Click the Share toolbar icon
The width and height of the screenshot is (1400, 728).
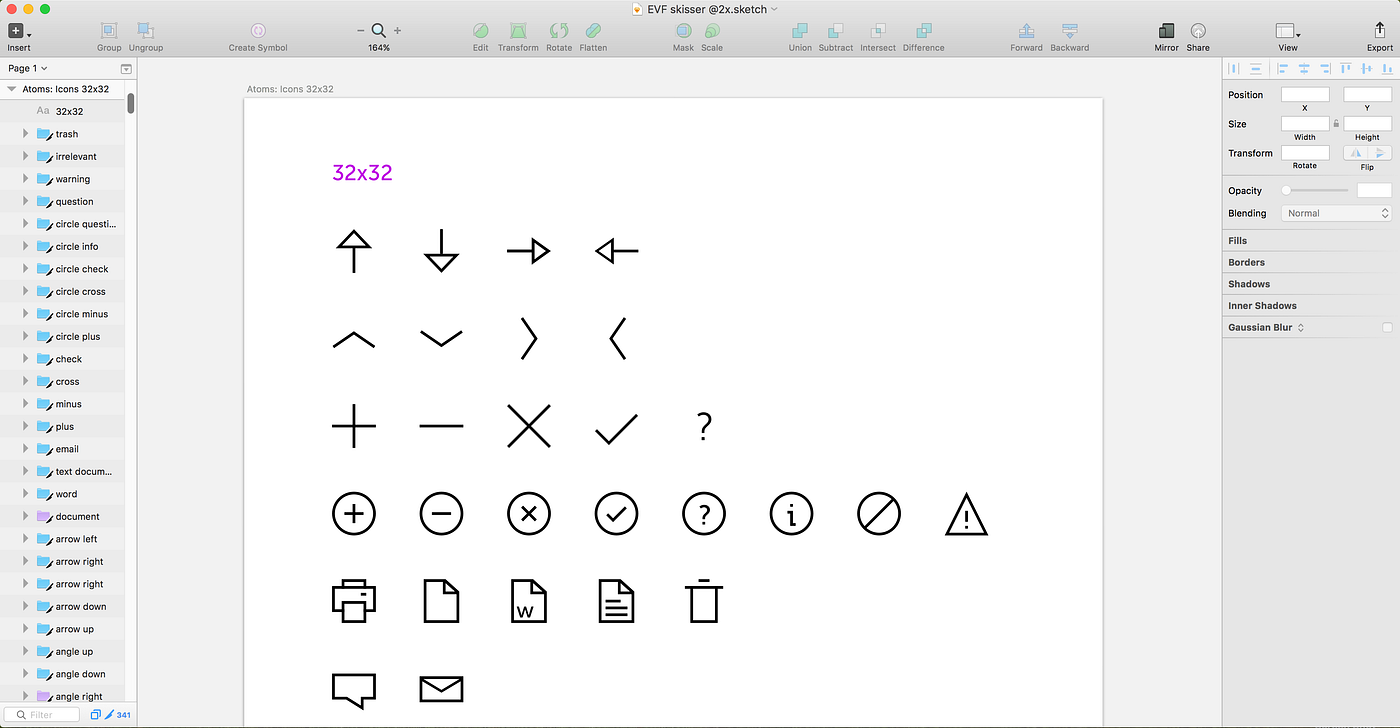tap(1198, 31)
